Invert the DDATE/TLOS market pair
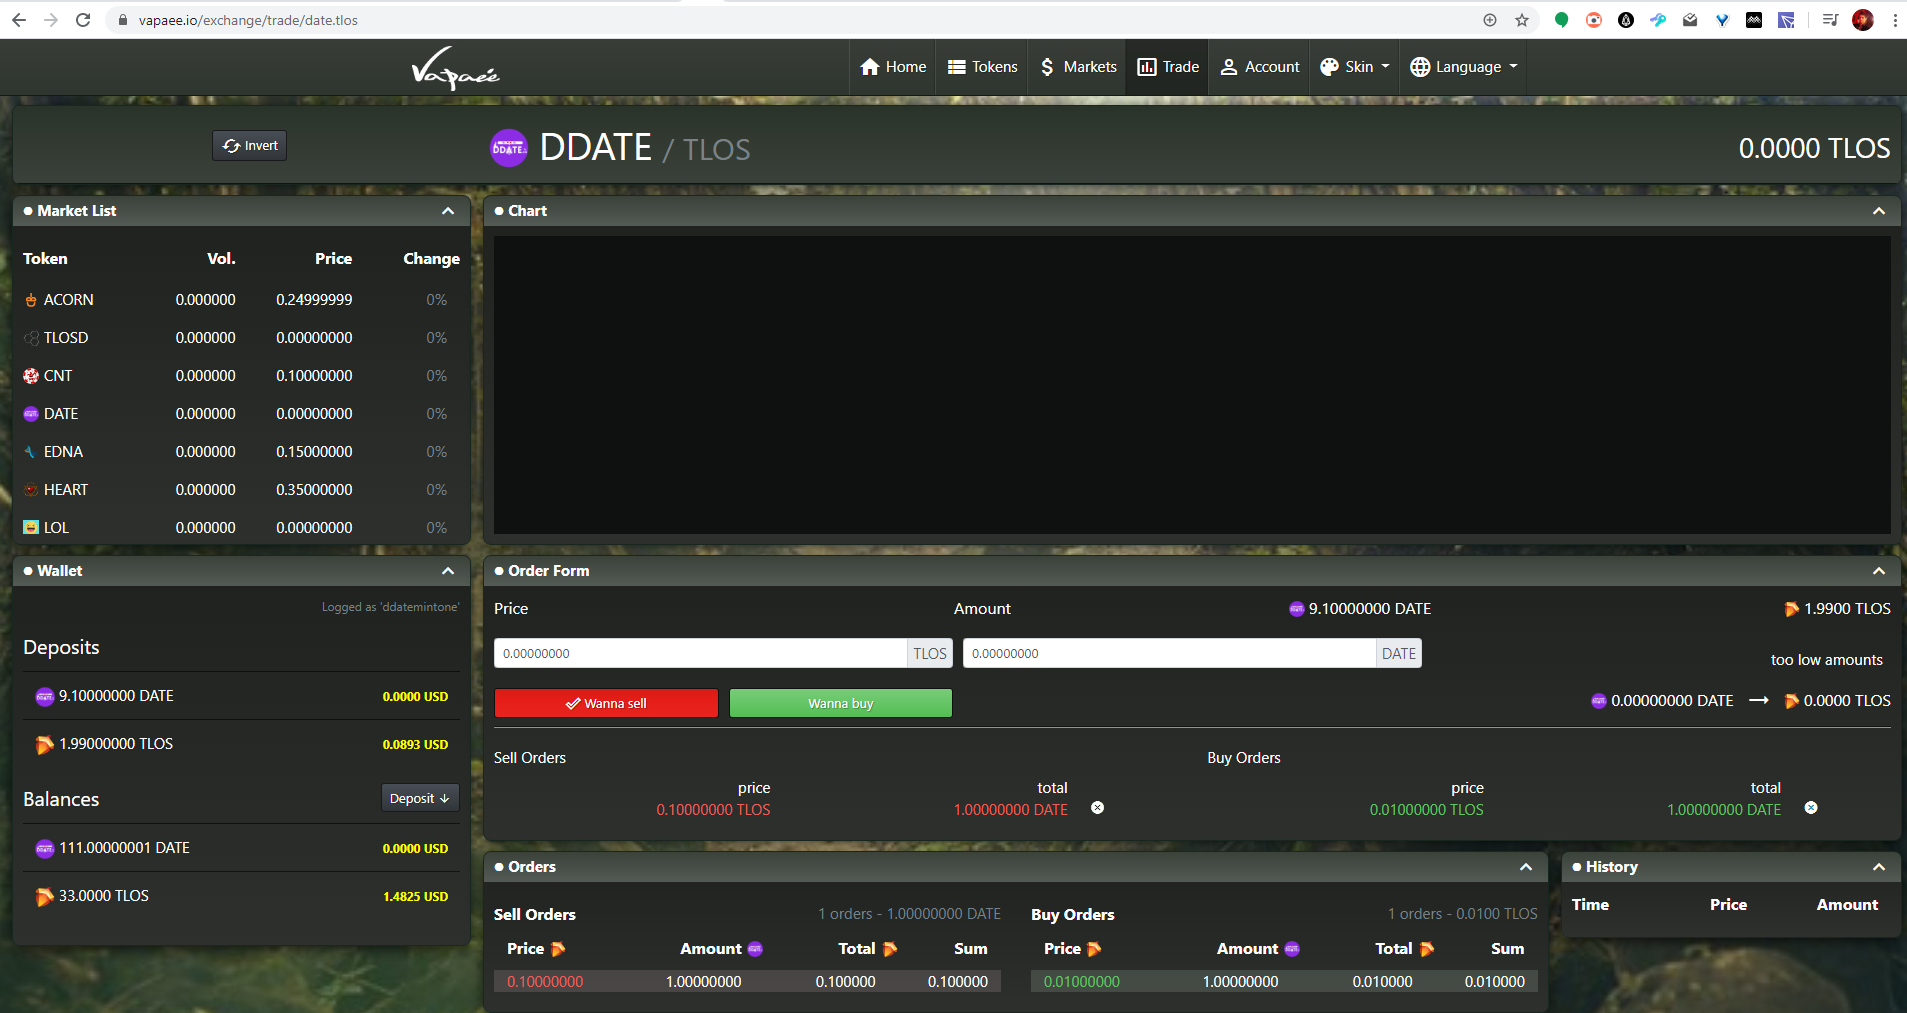The height and width of the screenshot is (1013, 1907). point(250,146)
